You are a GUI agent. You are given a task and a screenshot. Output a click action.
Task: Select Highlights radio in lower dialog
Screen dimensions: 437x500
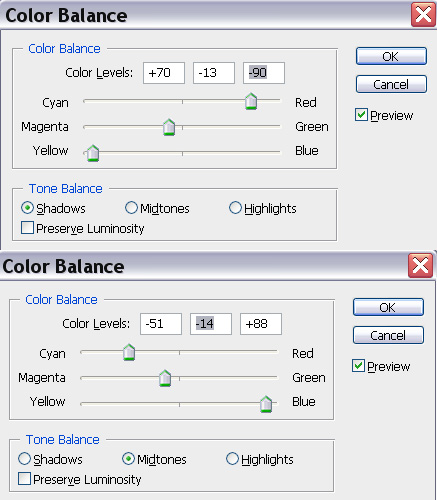click(232, 459)
